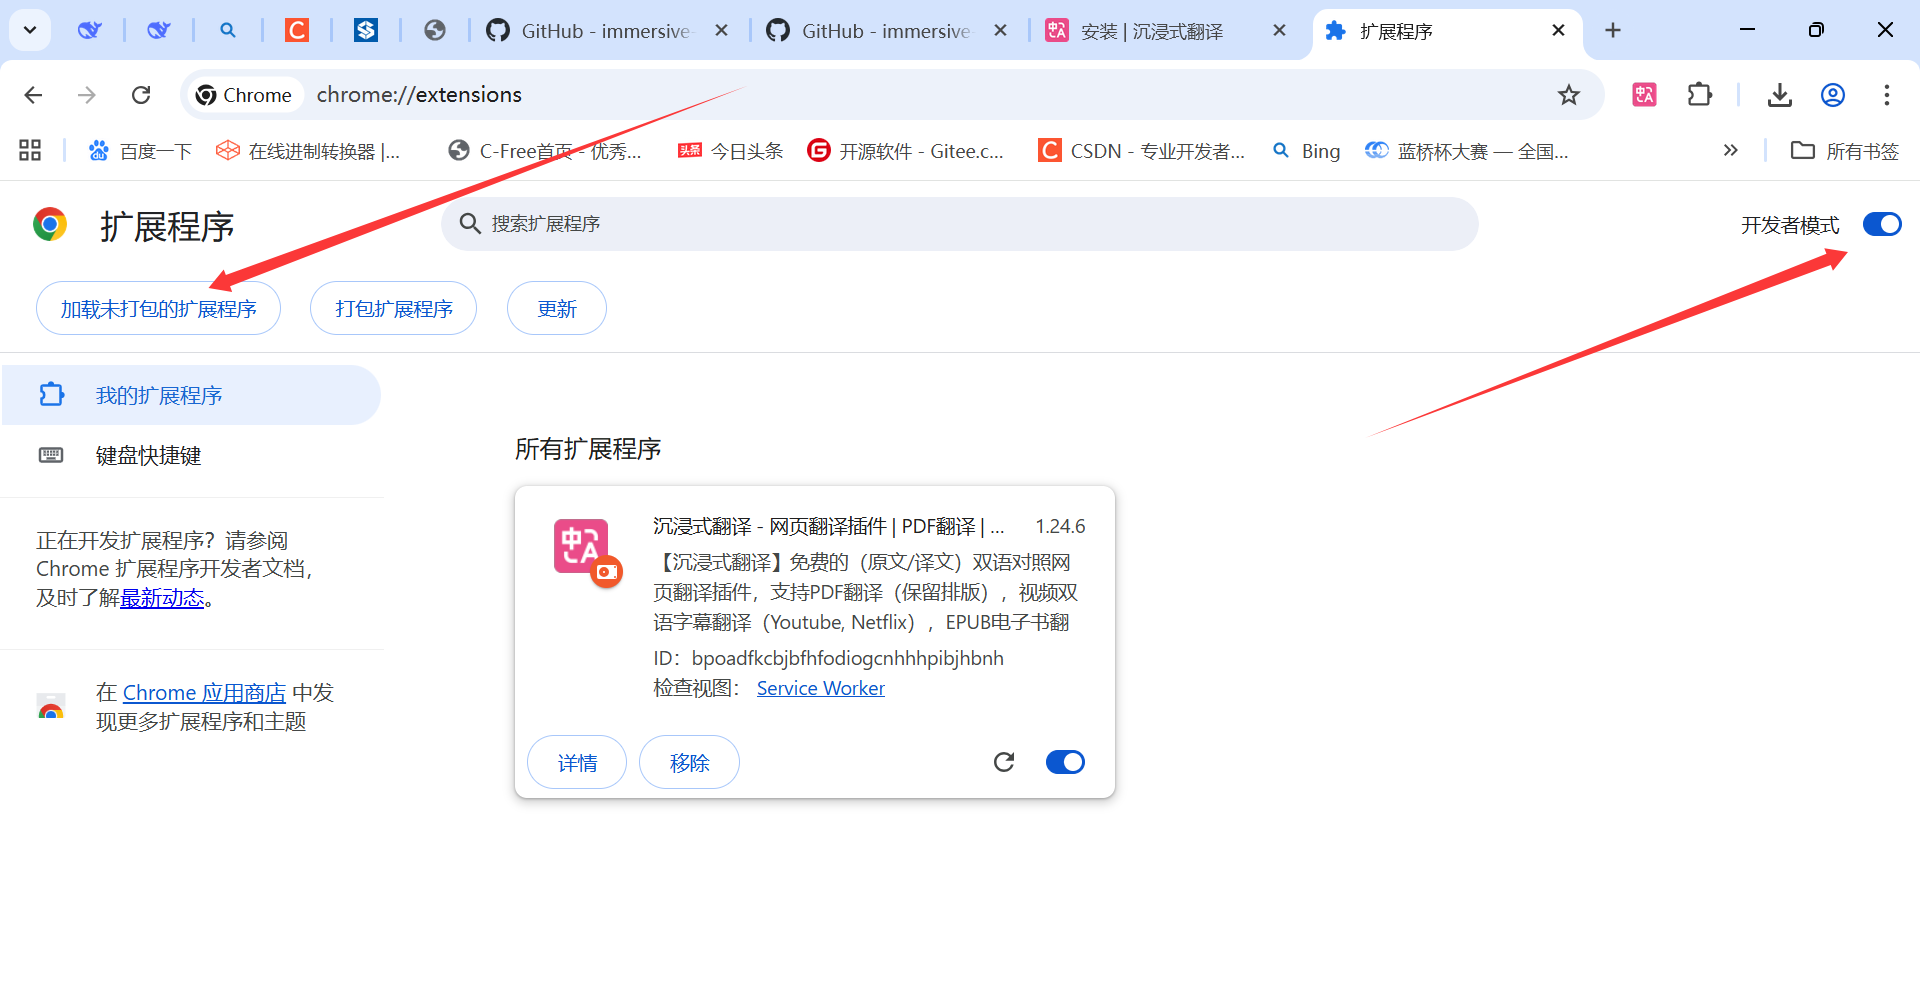
Task: Open Bing bookmark
Action: click(x=1306, y=151)
